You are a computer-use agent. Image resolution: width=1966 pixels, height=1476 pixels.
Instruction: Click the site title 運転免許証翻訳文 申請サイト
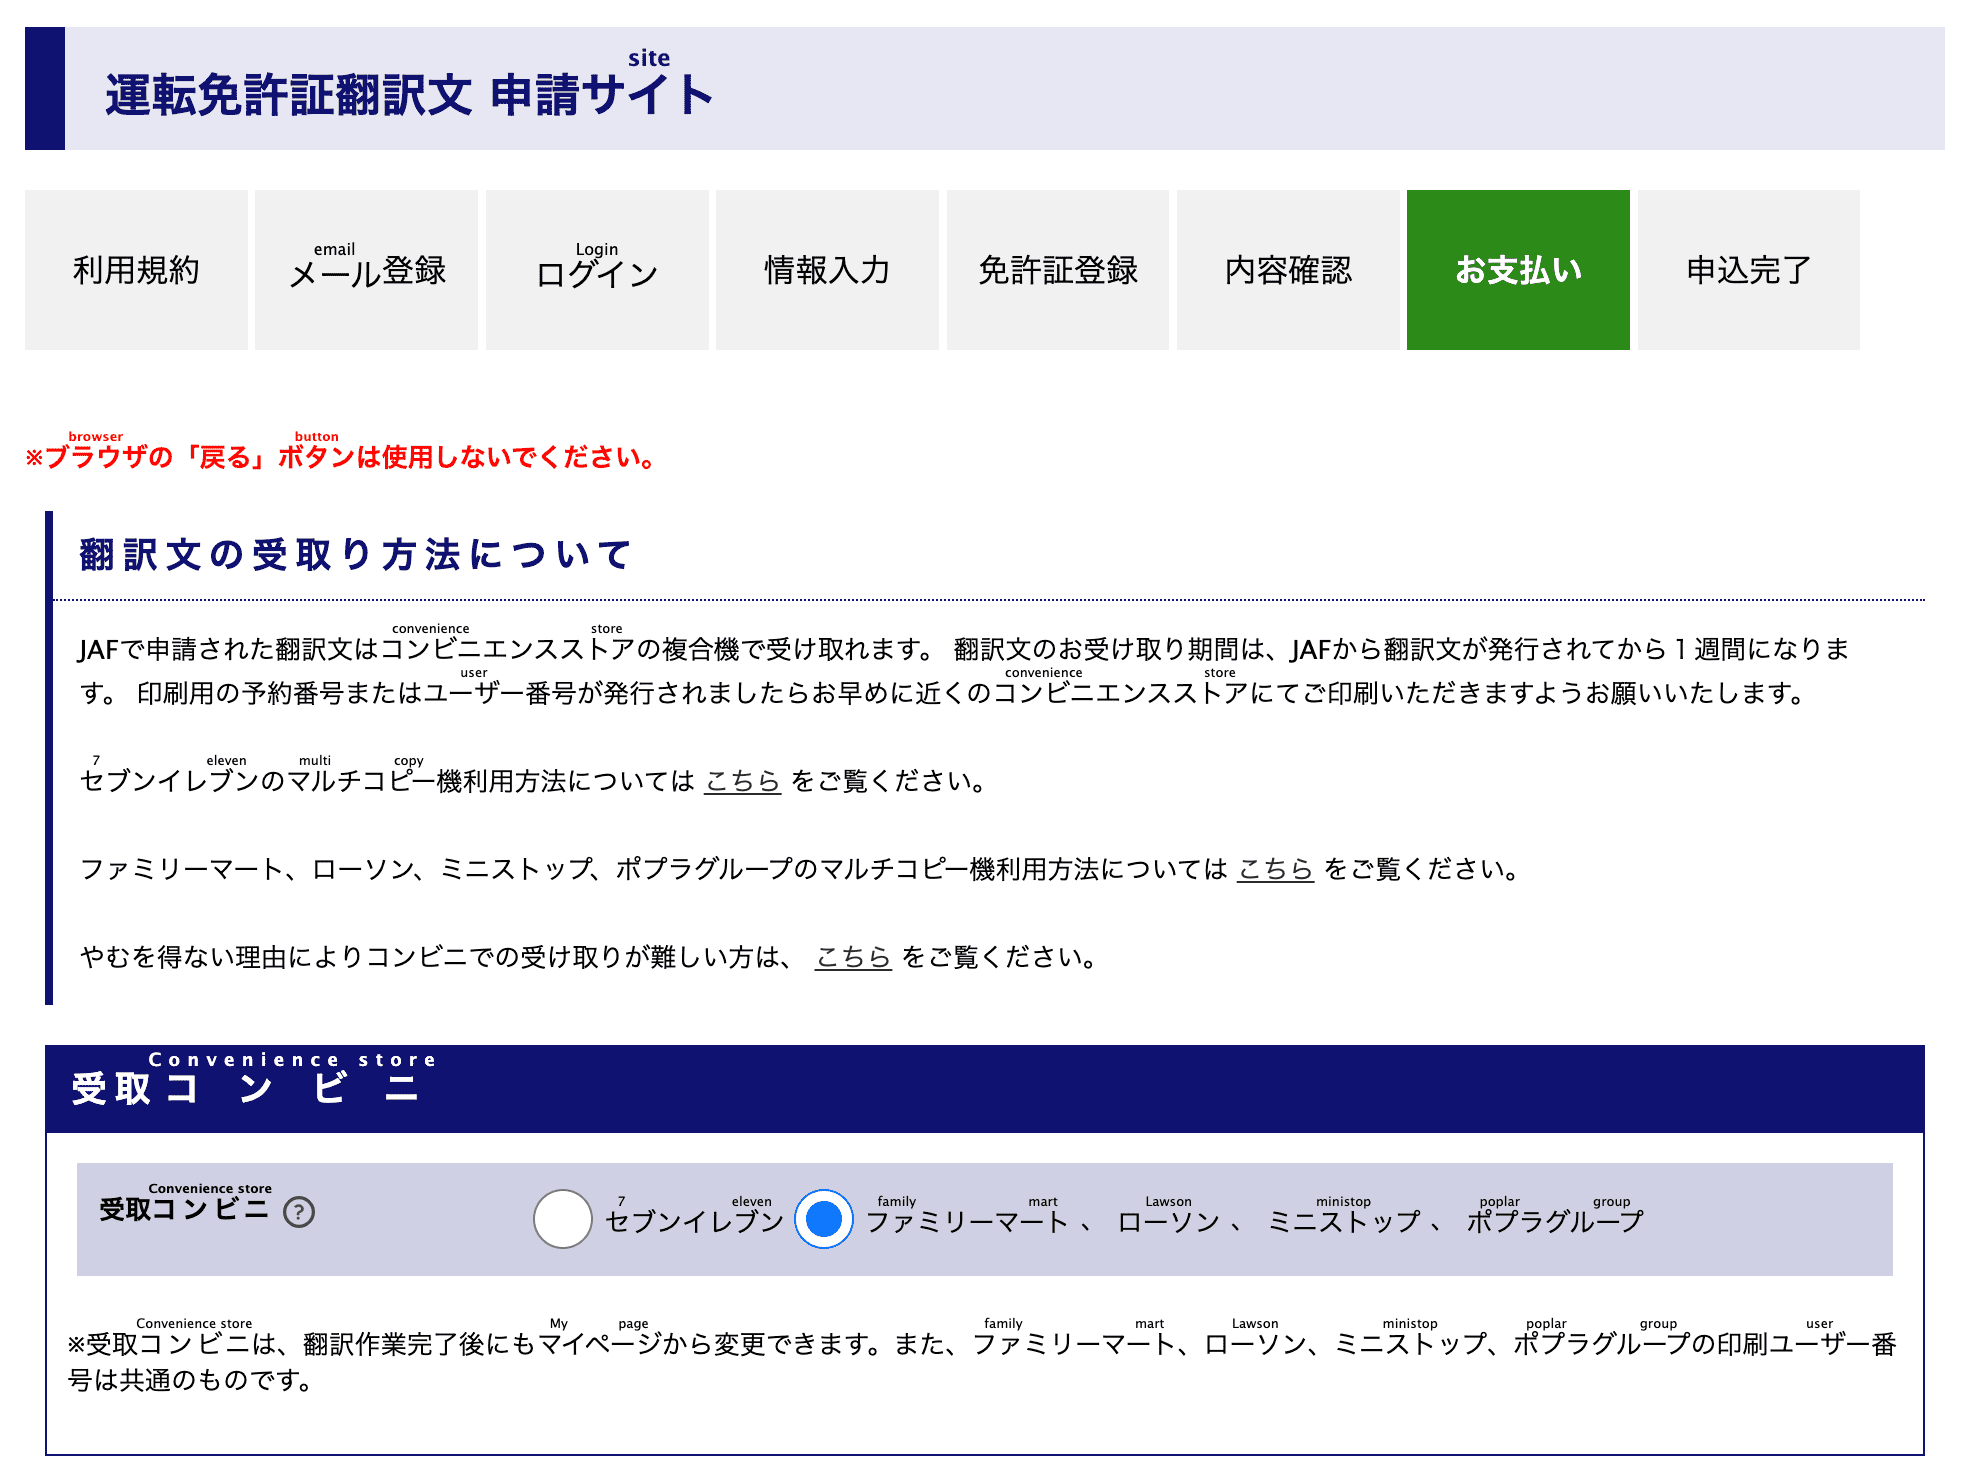click(x=407, y=95)
